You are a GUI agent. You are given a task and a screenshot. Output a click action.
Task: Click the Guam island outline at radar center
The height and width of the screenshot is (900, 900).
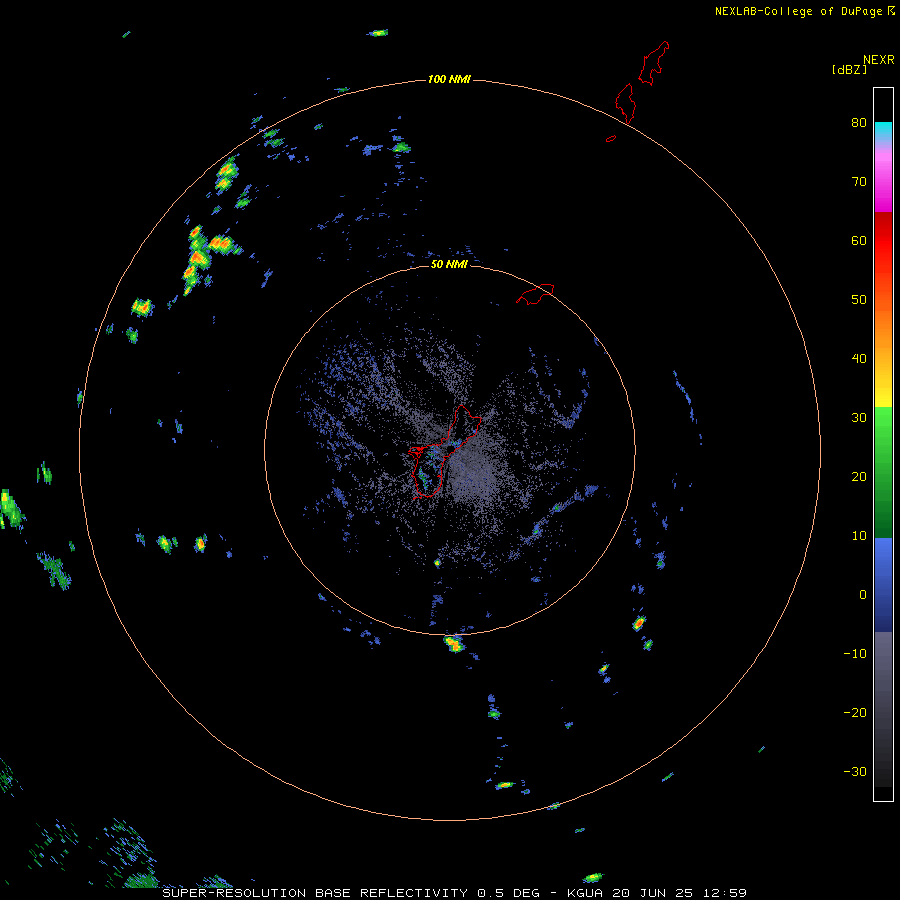pyautogui.click(x=445, y=451)
